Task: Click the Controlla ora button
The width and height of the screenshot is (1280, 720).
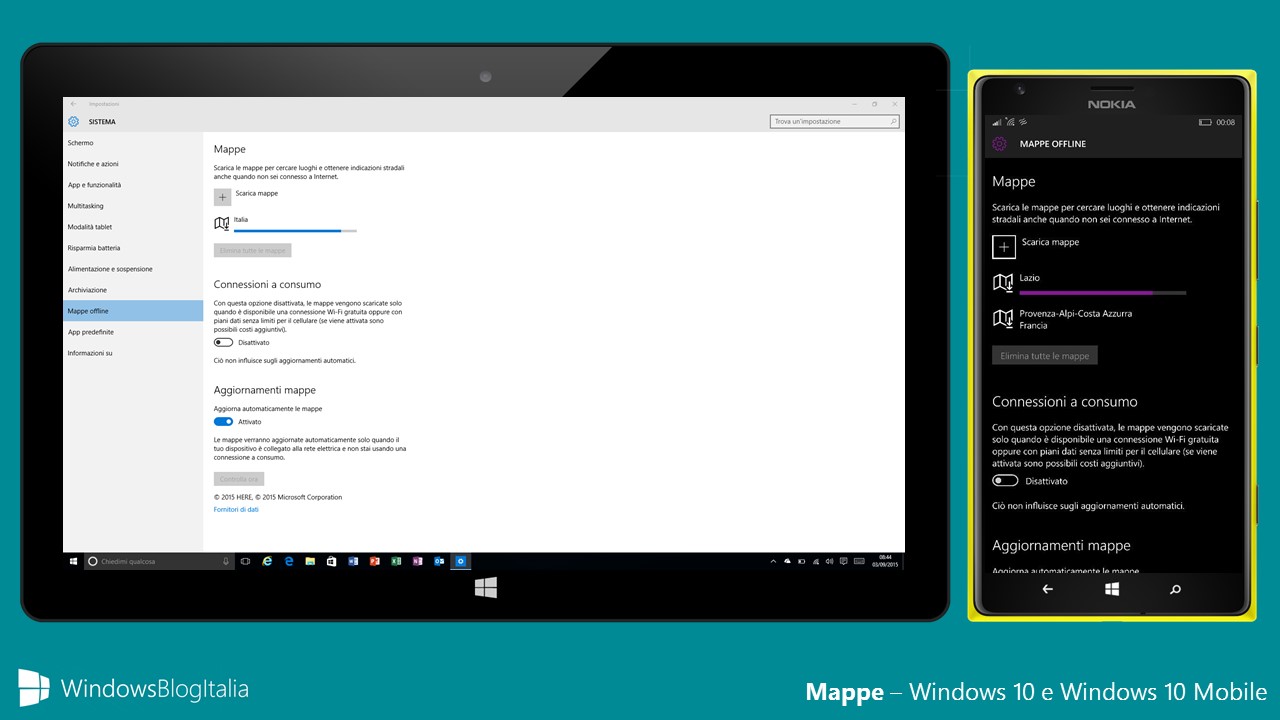Action: (x=239, y=479)
